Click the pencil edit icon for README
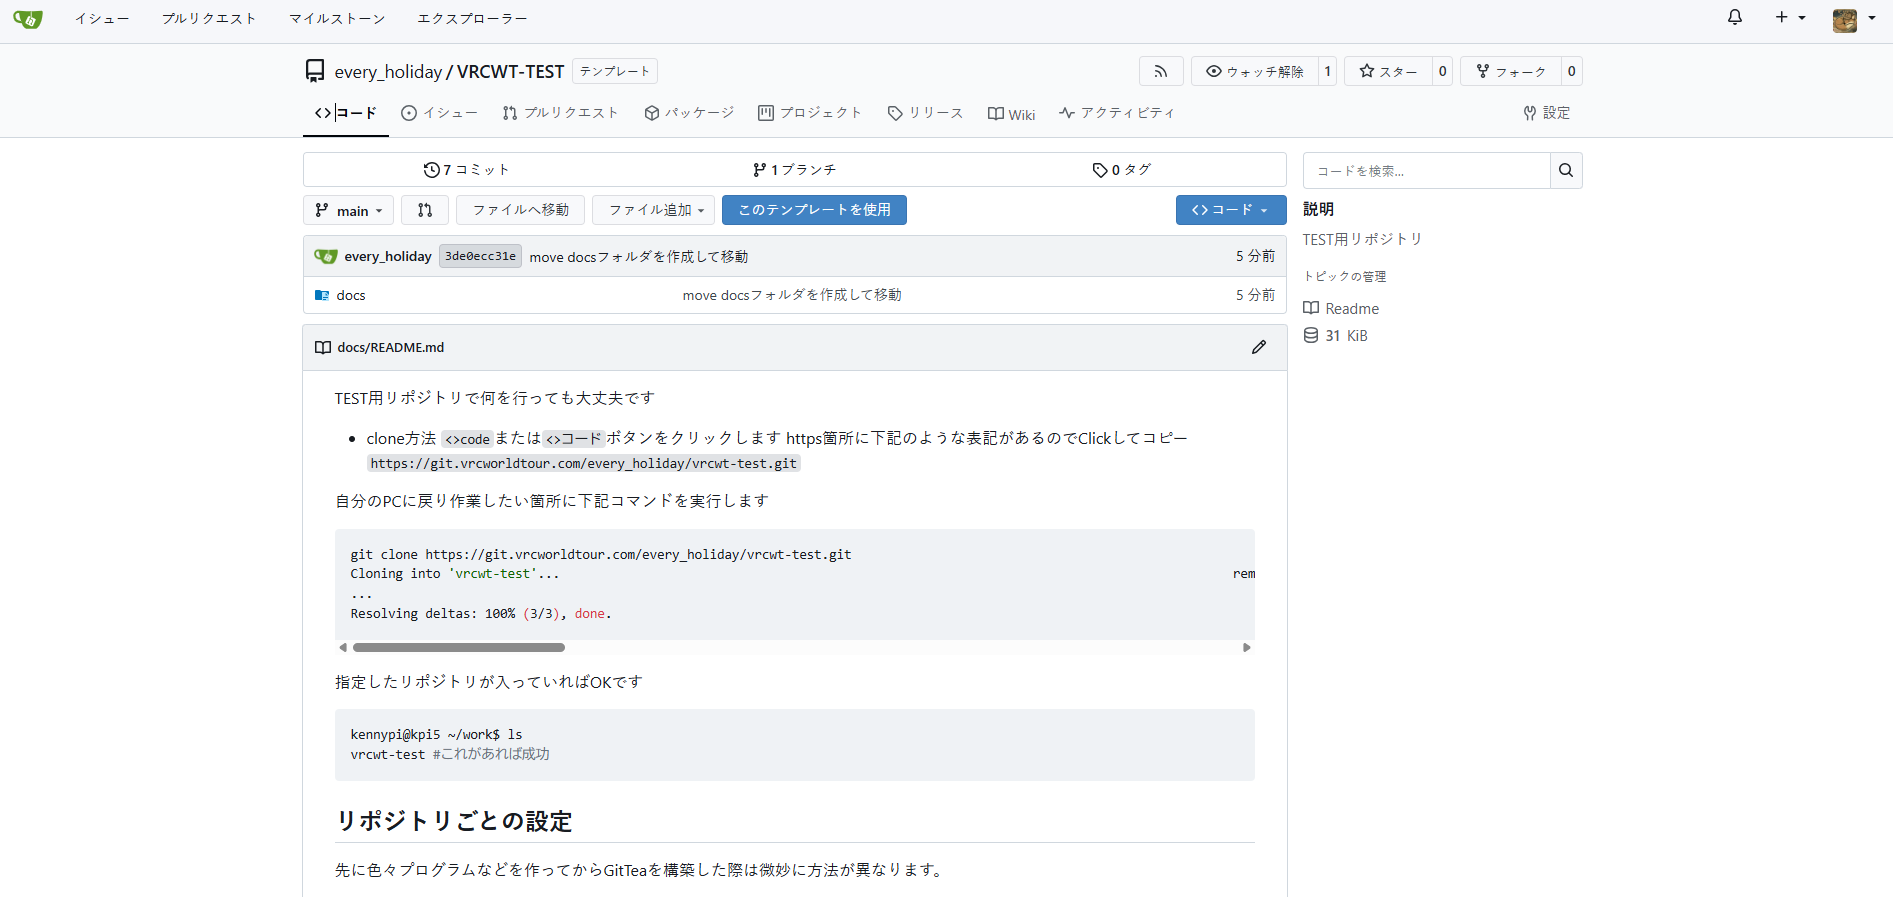The width and height of the screenshot is (1893, 897). coord(1259,347)
